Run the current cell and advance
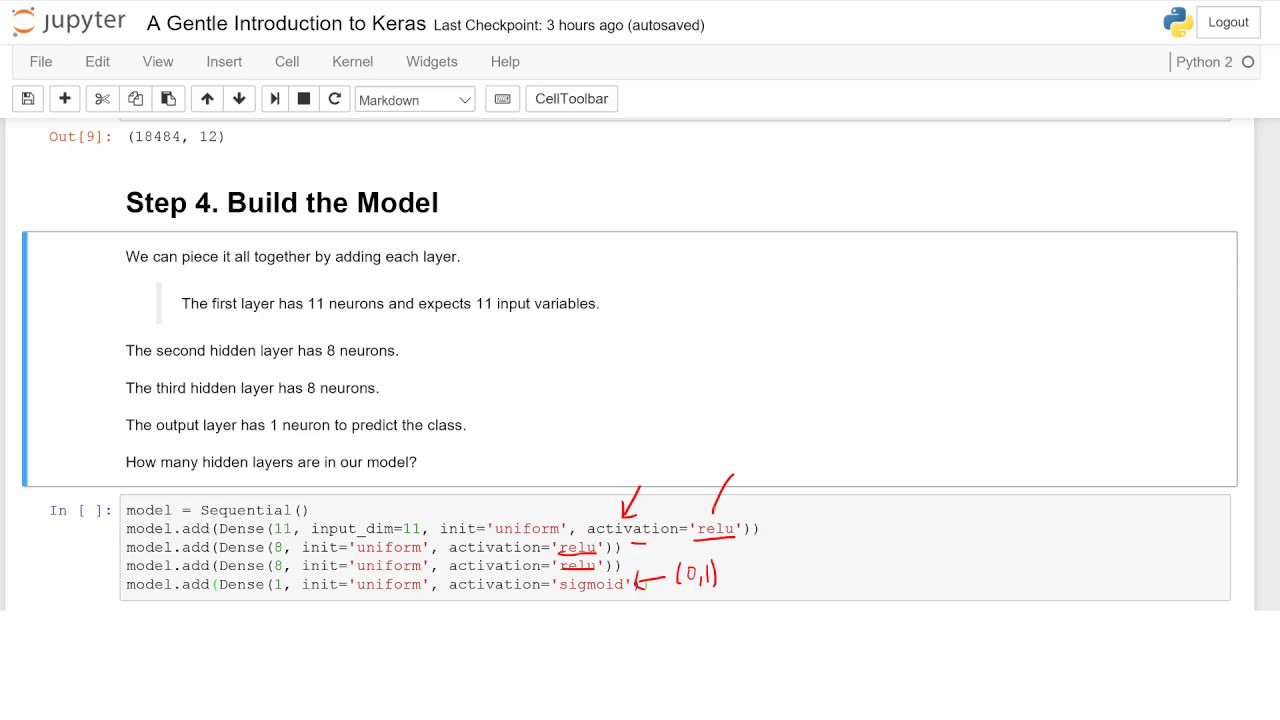 [x=274, y=99]
